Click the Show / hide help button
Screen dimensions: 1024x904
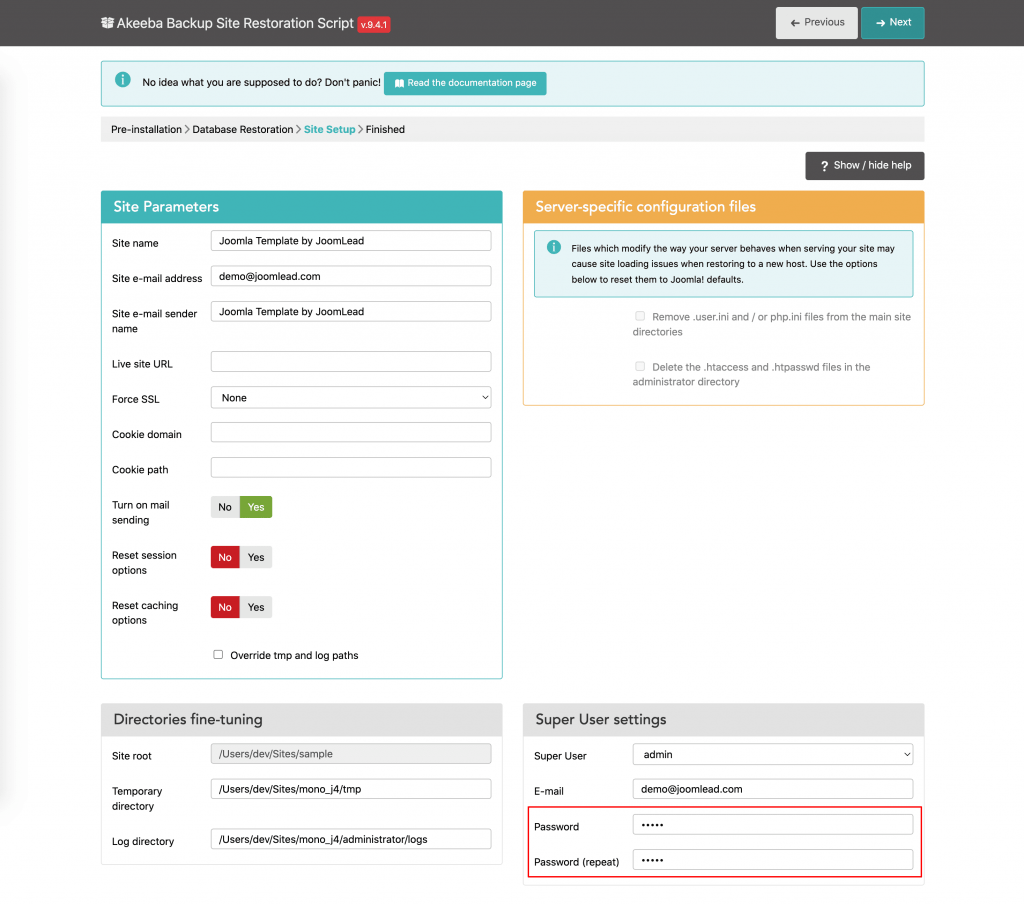(864, 165)
